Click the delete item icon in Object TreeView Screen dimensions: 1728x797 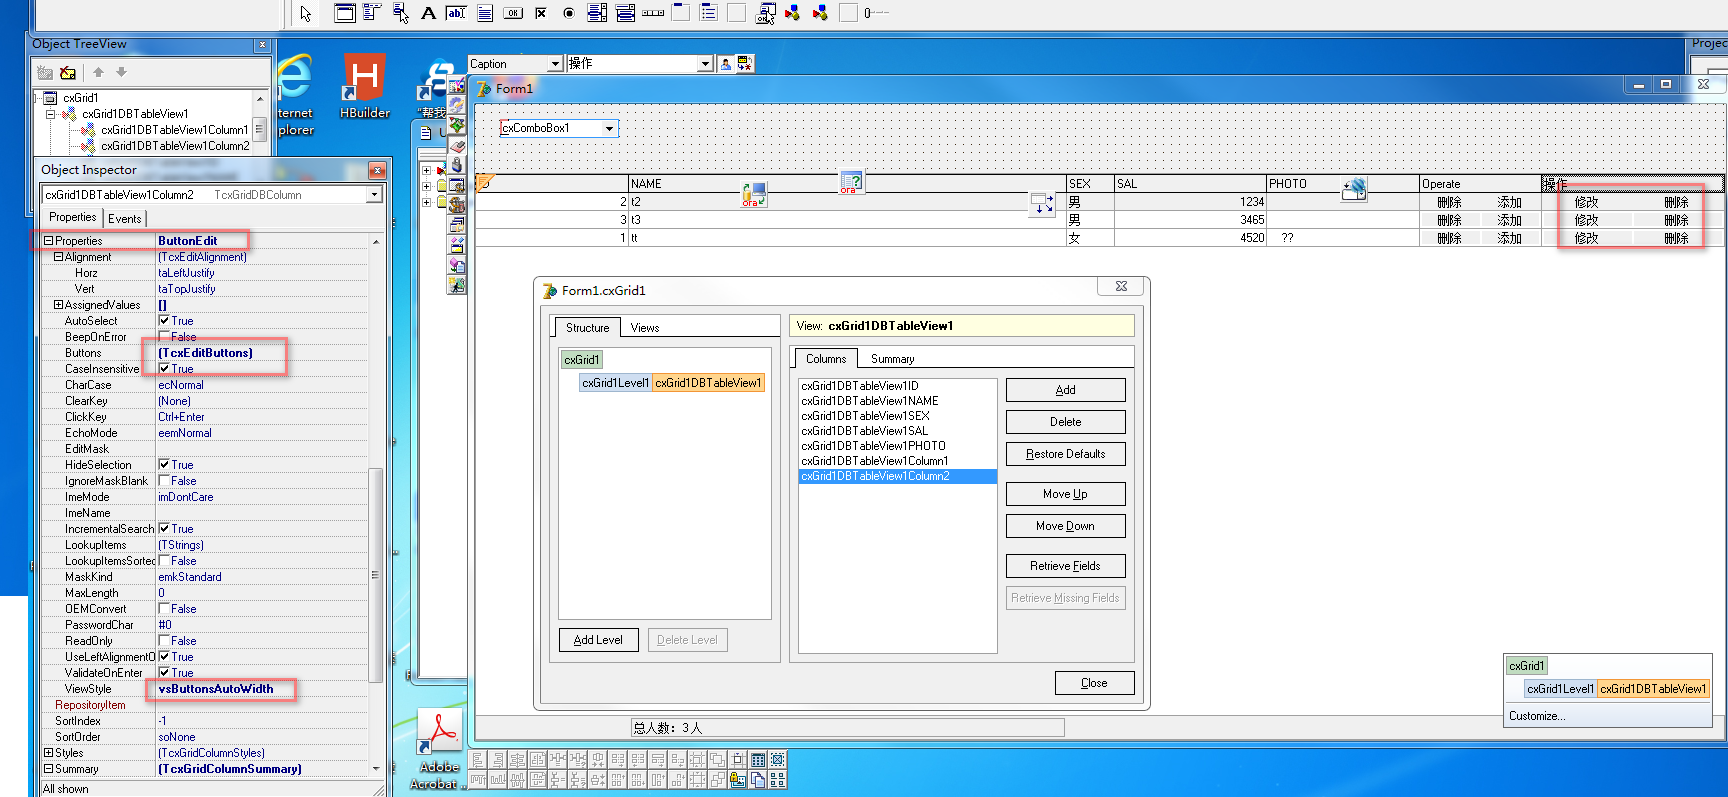[68, 72]
